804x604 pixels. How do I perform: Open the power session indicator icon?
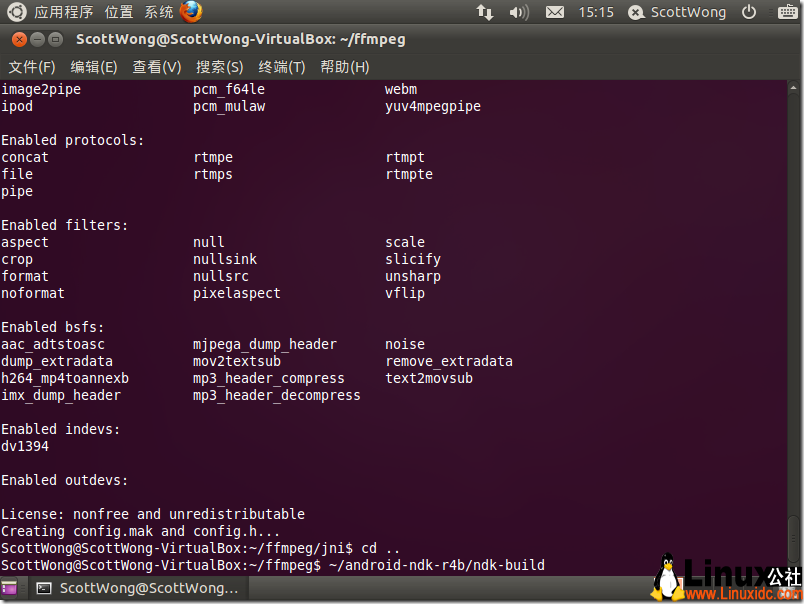[x=749, y=13]
